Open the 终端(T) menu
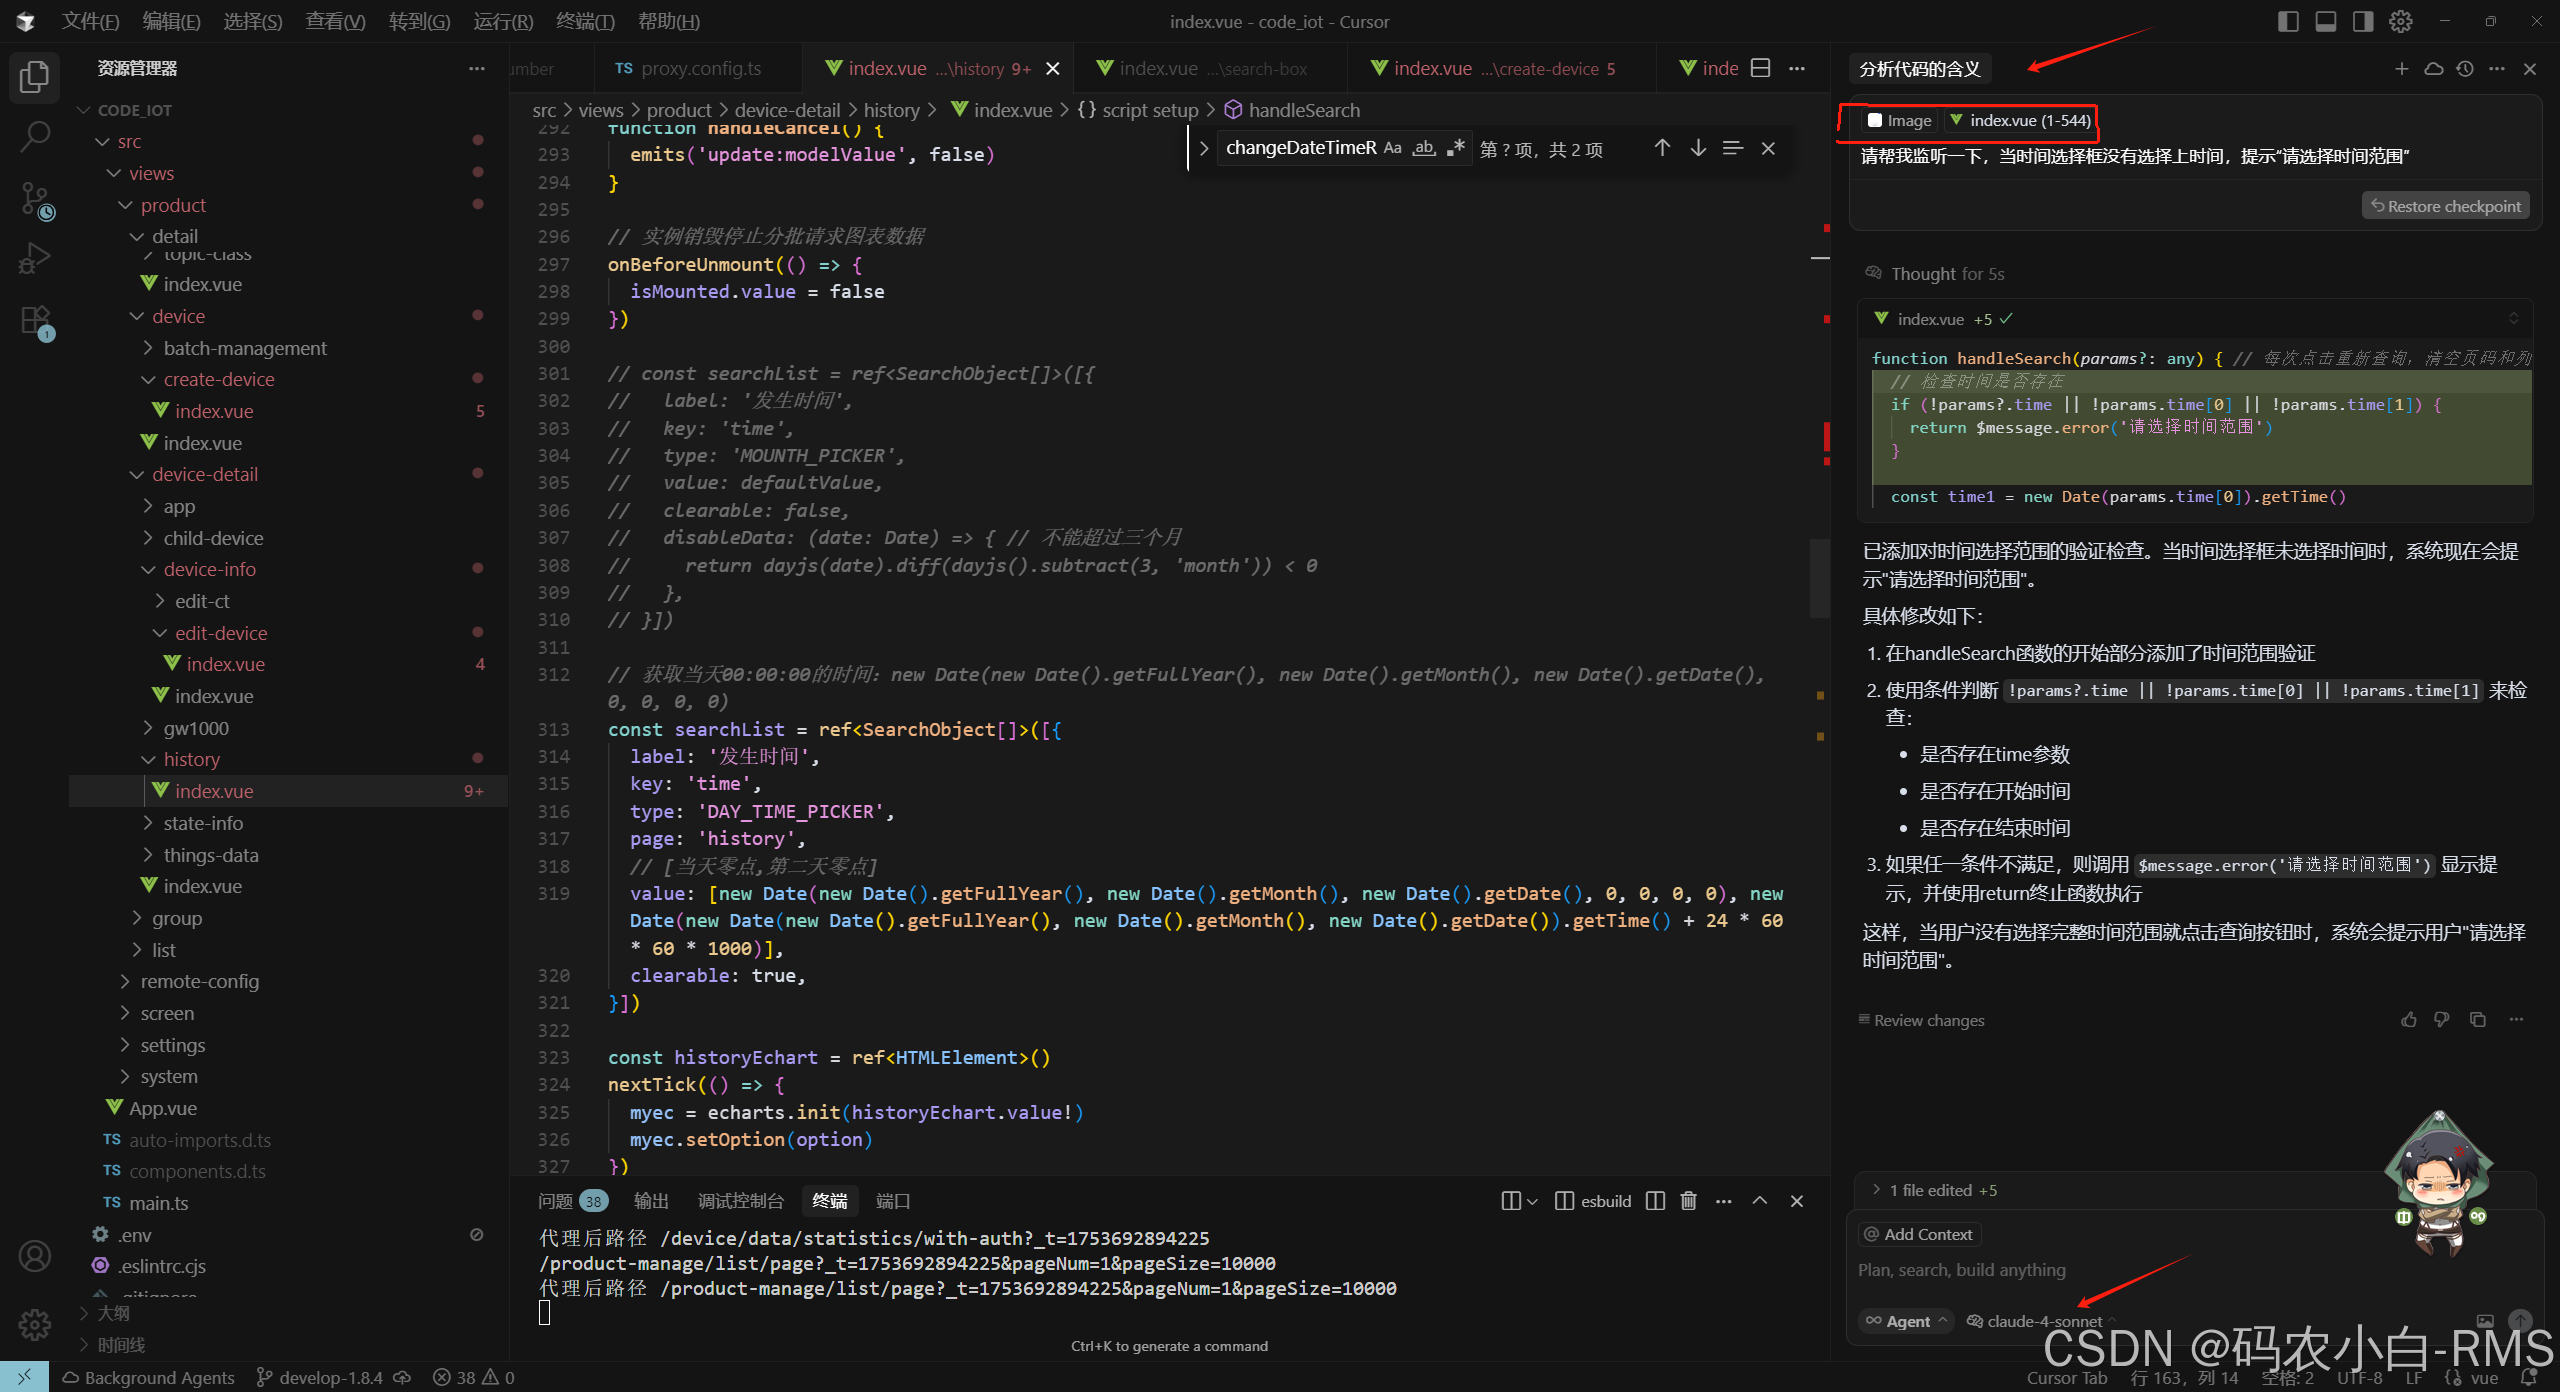This screenshot has height=1392, width=2560. coord(585,21)
